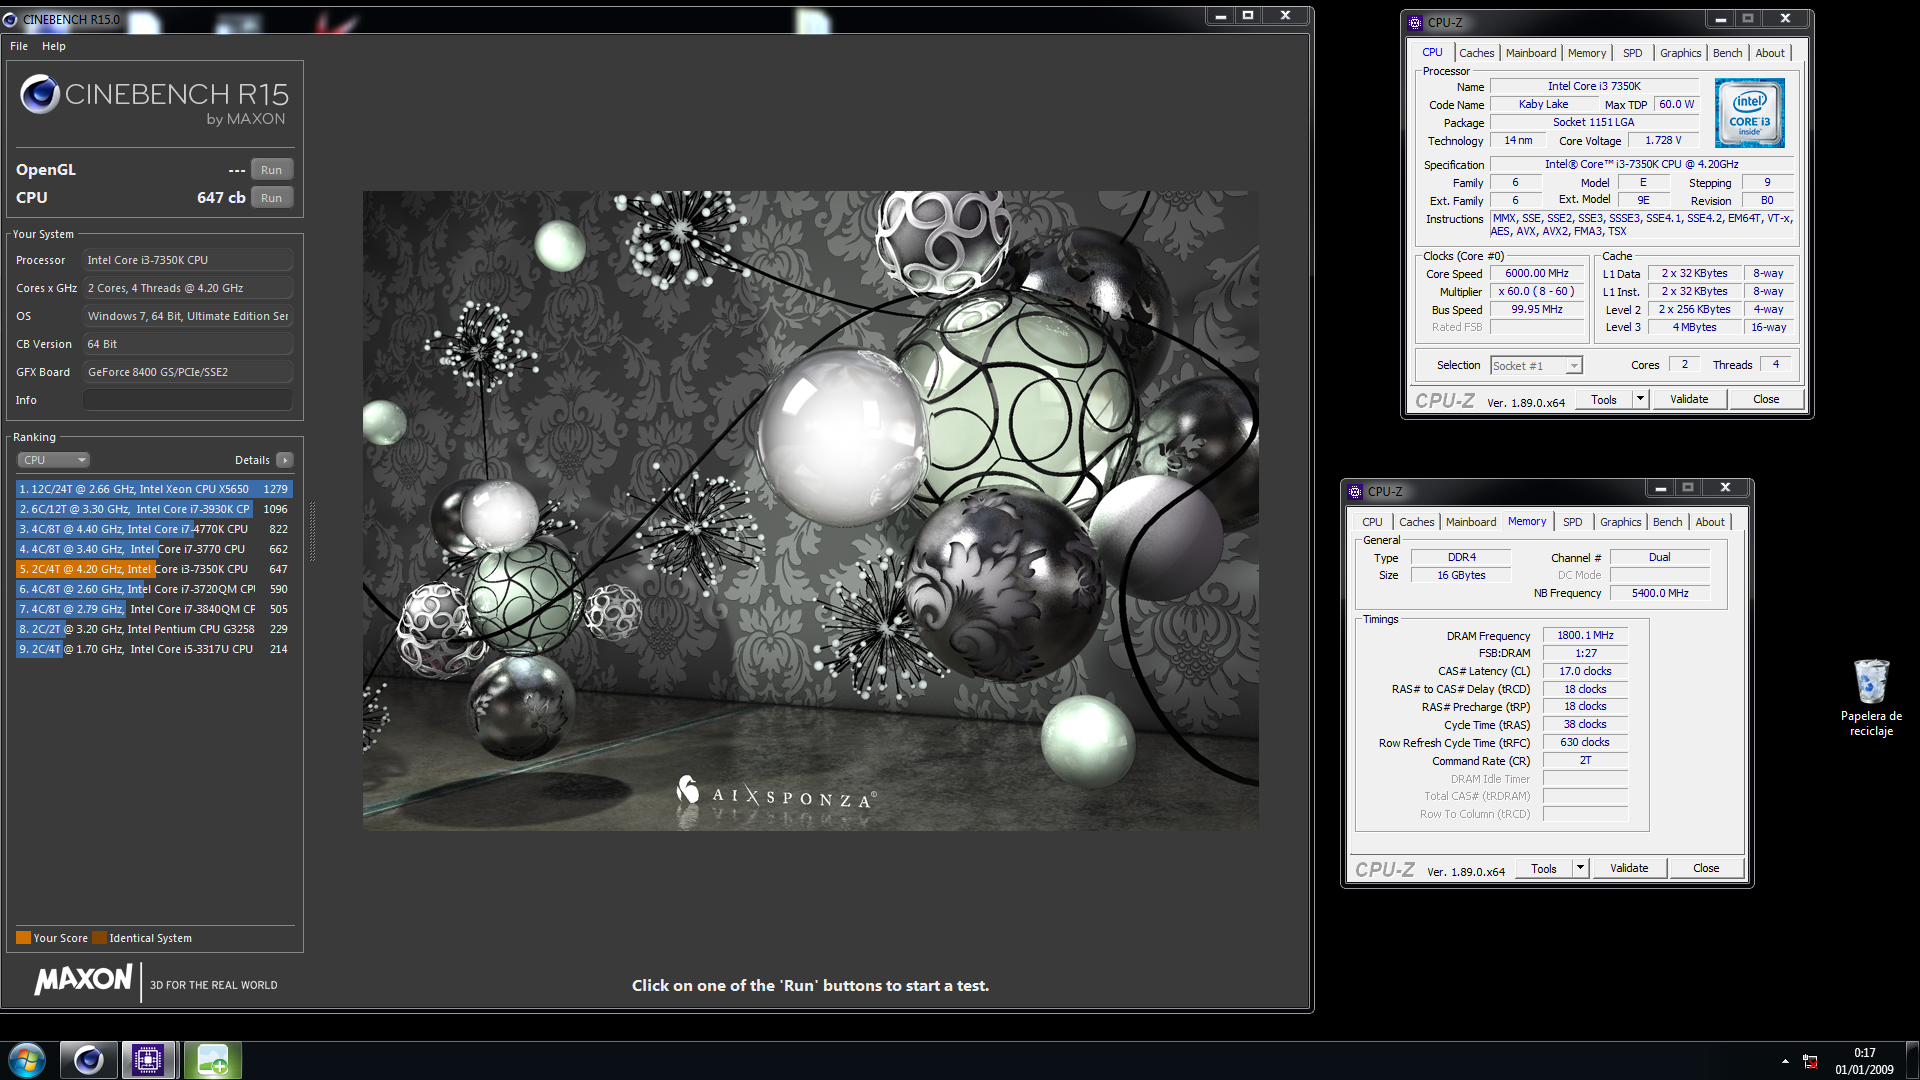This screenshot has width=1920, height=1080.
Task: Switch to Memory tab in top CPU-Z
Action: (1586, 53)
